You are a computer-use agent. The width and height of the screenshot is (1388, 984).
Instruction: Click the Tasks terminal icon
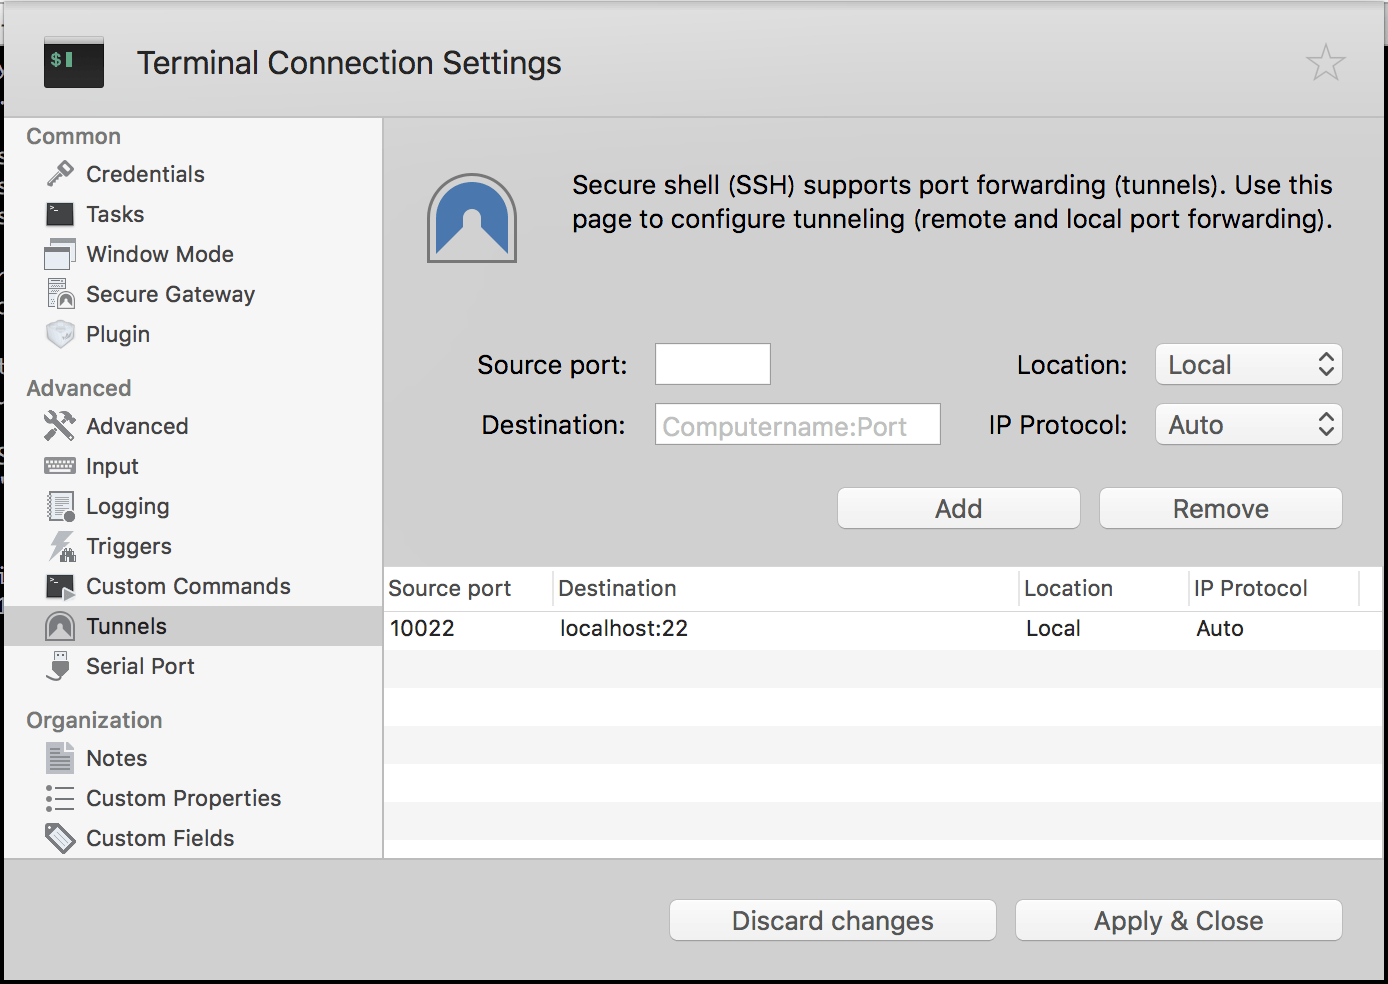point(60,214)
